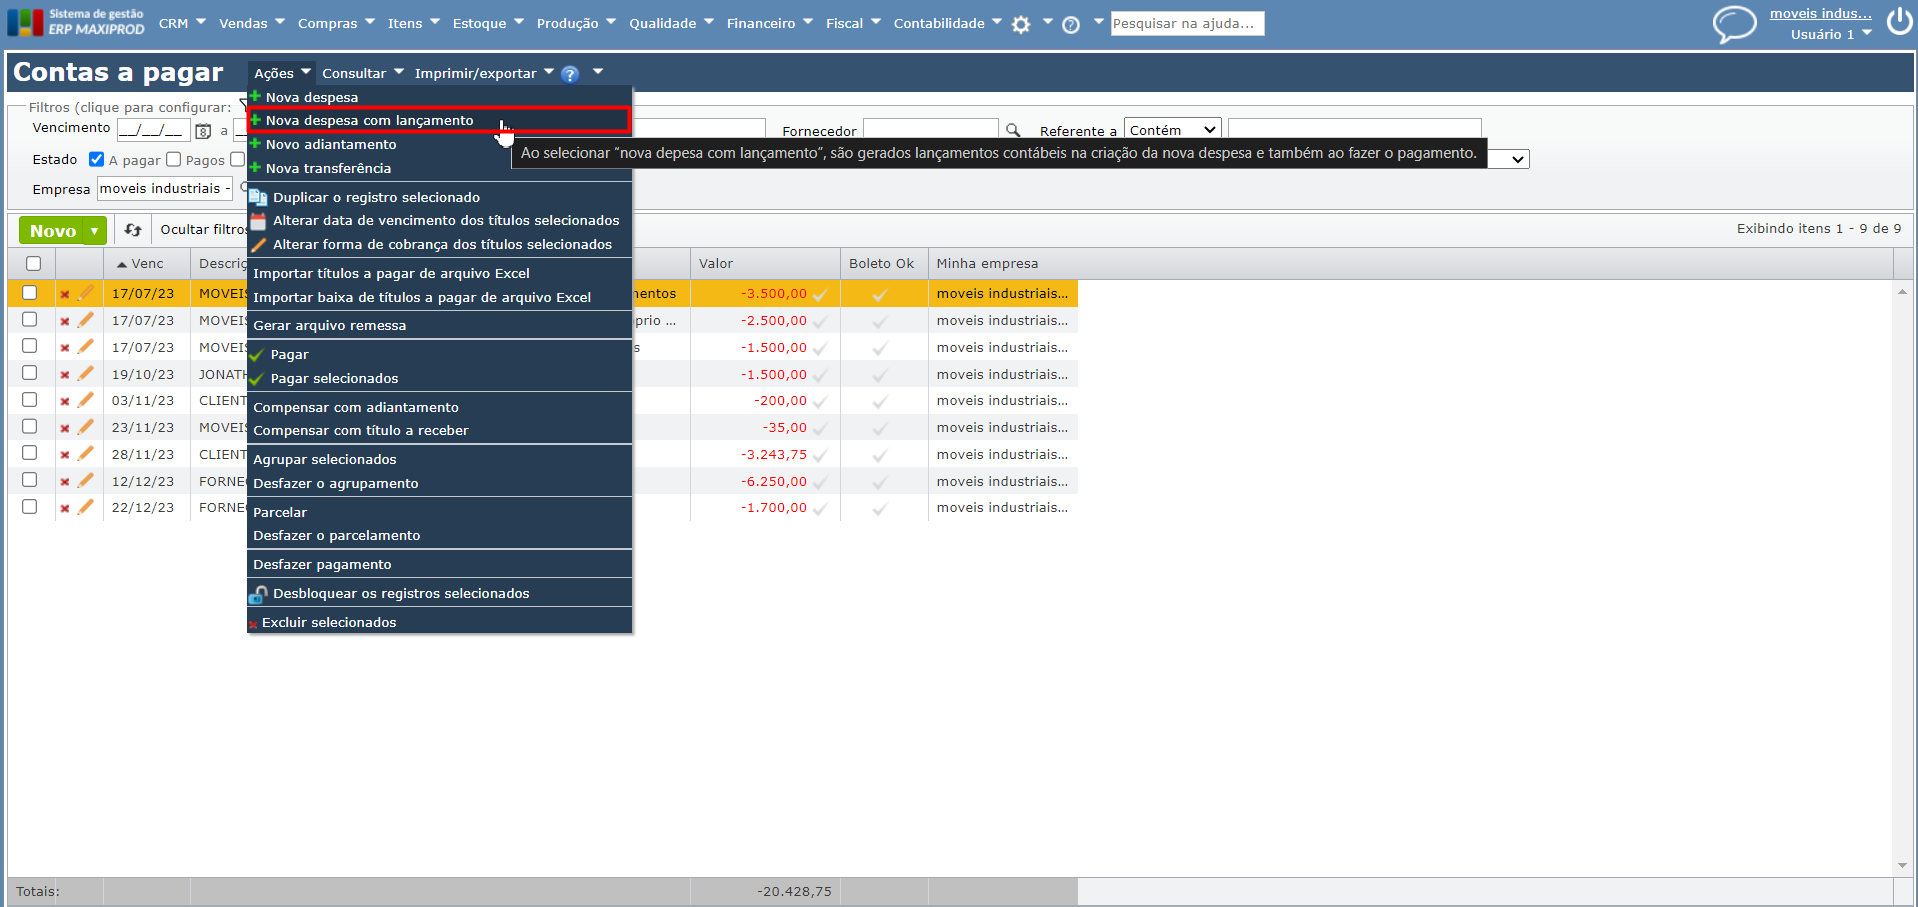Click pay checkmark beside -6.250,00 value
Screen dimensions: 1918x907
point(820,482)
